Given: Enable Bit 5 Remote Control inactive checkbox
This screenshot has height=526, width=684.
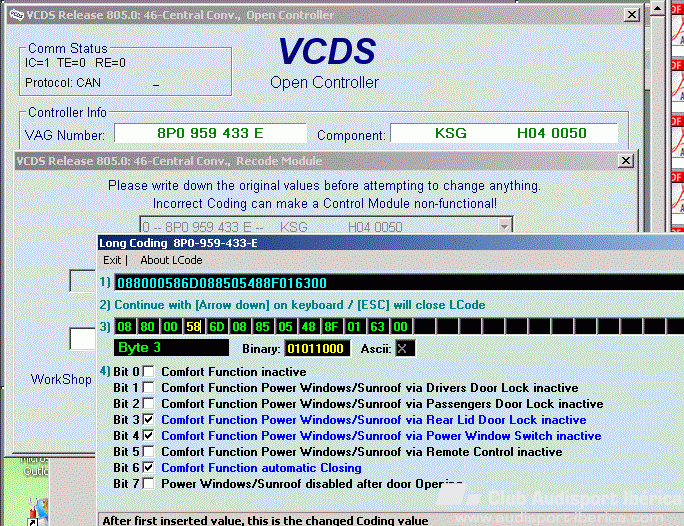Looking at the screenshot, I should (149, 451).
